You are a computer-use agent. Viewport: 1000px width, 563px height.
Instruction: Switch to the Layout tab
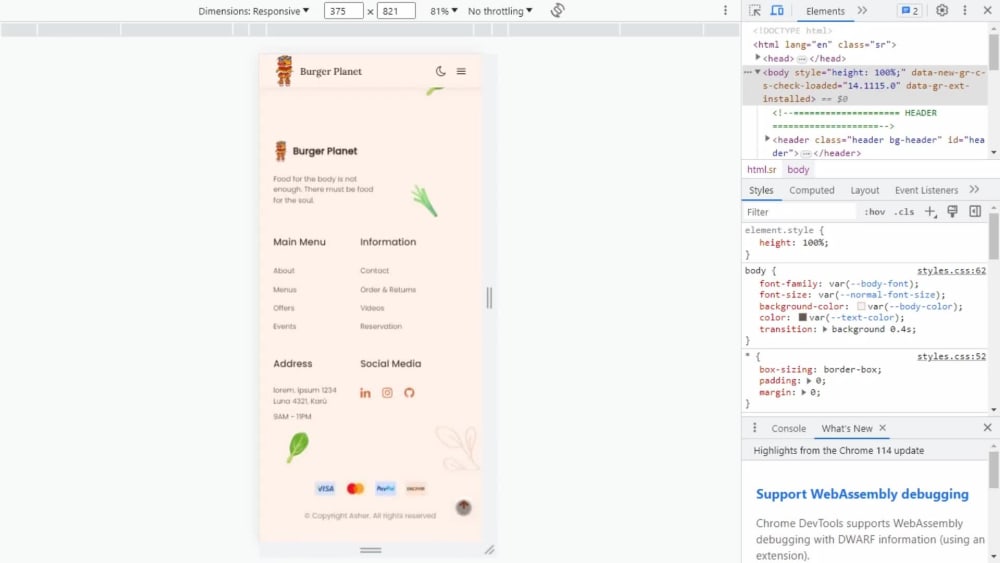click(865, 190)
